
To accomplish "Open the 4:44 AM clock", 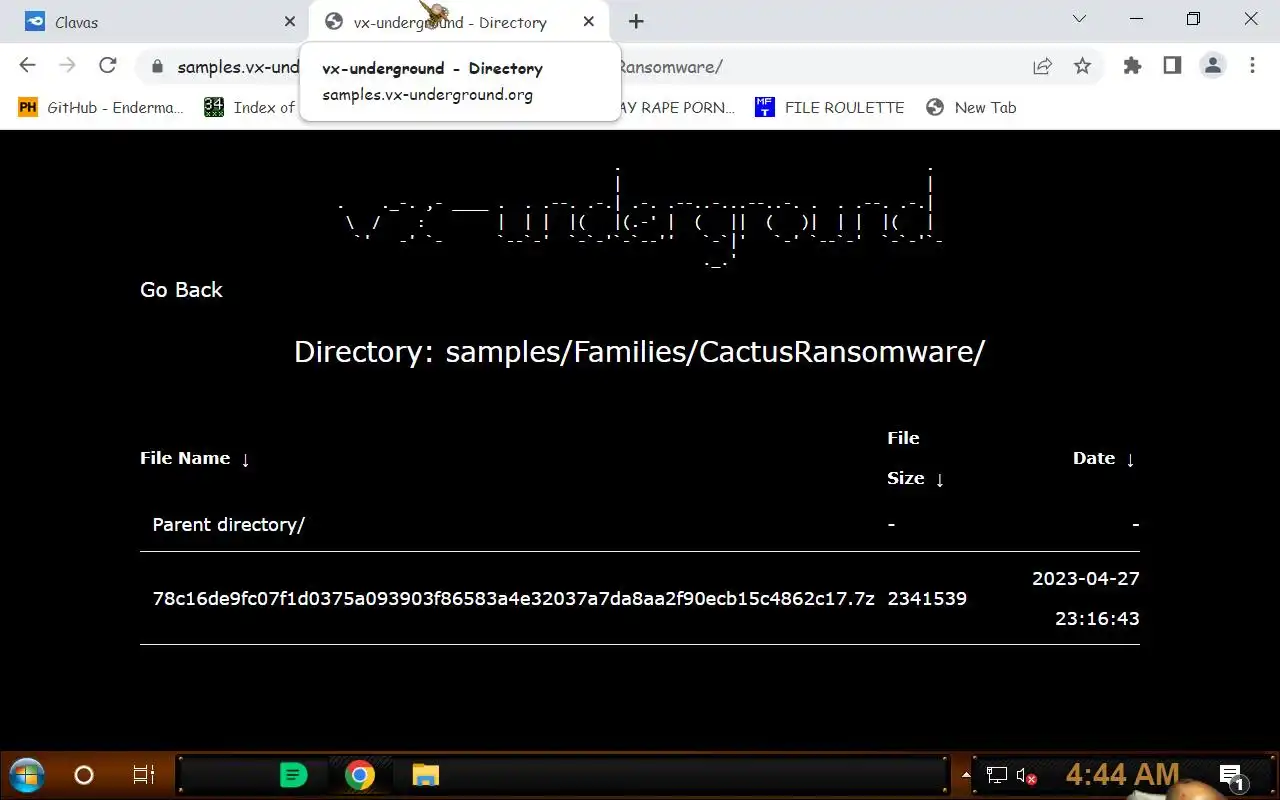I will point(1122,775).
